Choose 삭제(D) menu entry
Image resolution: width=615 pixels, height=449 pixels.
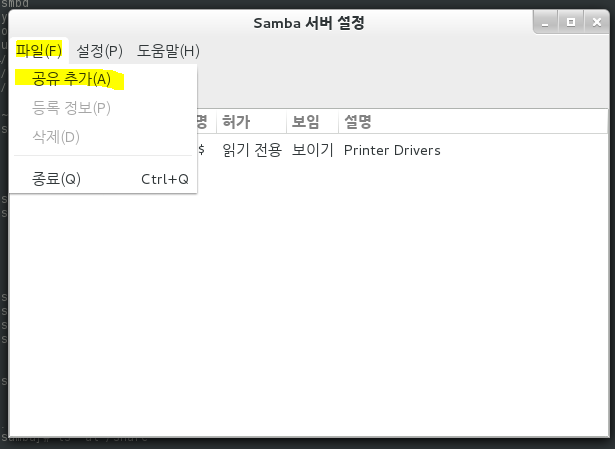103,137
